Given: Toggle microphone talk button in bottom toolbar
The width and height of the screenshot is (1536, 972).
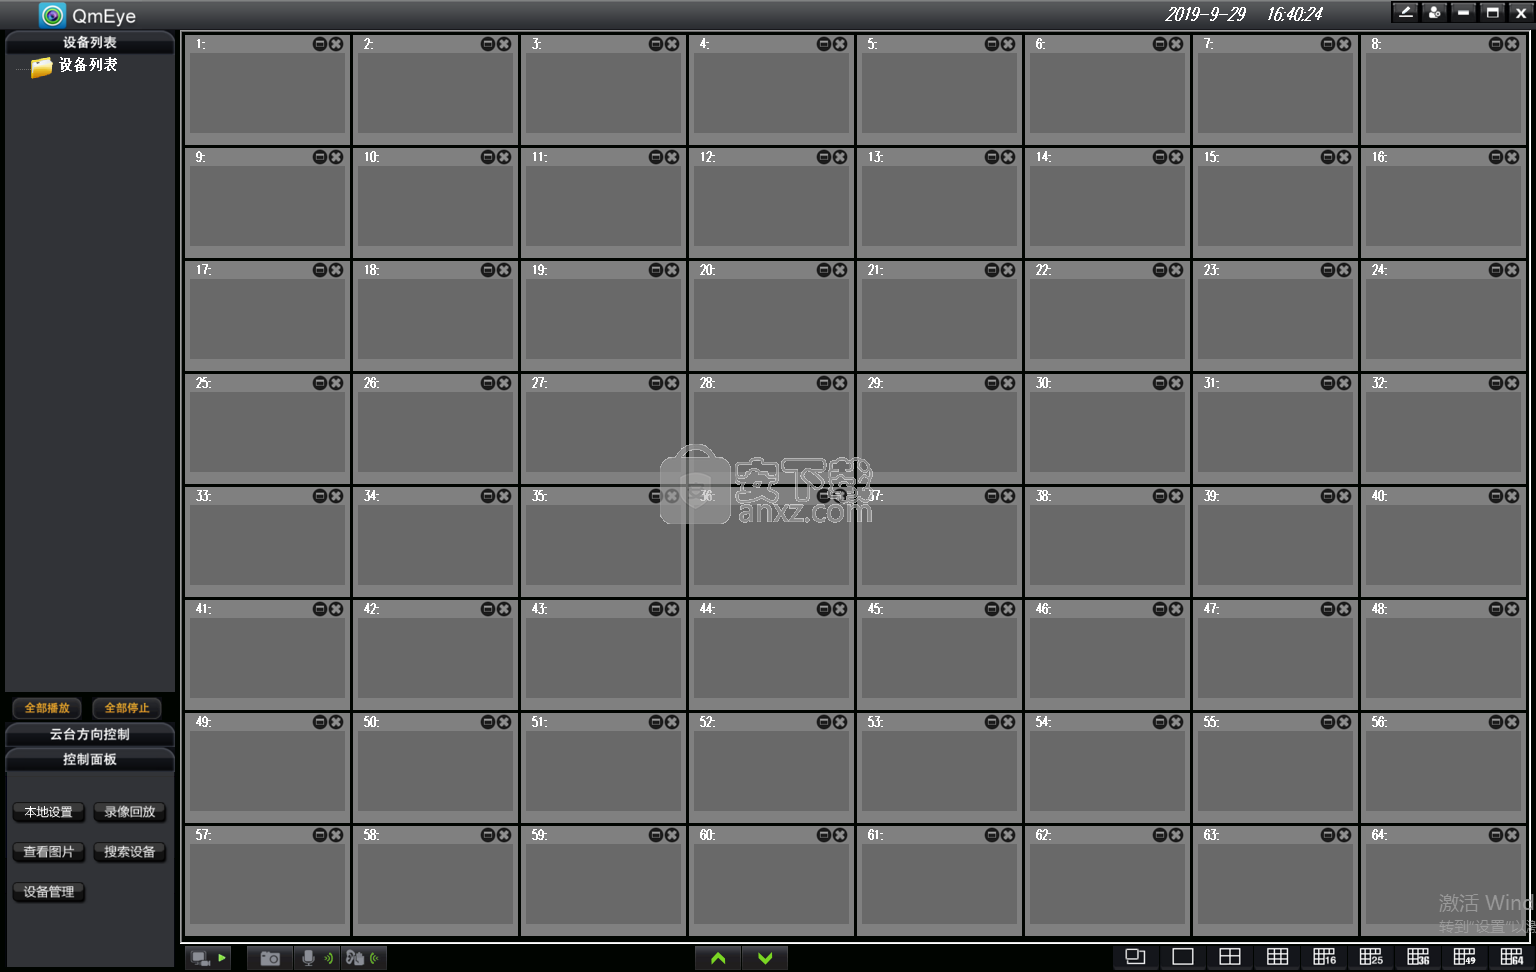Looking at the screenshot, I should [x=317, y=958].
